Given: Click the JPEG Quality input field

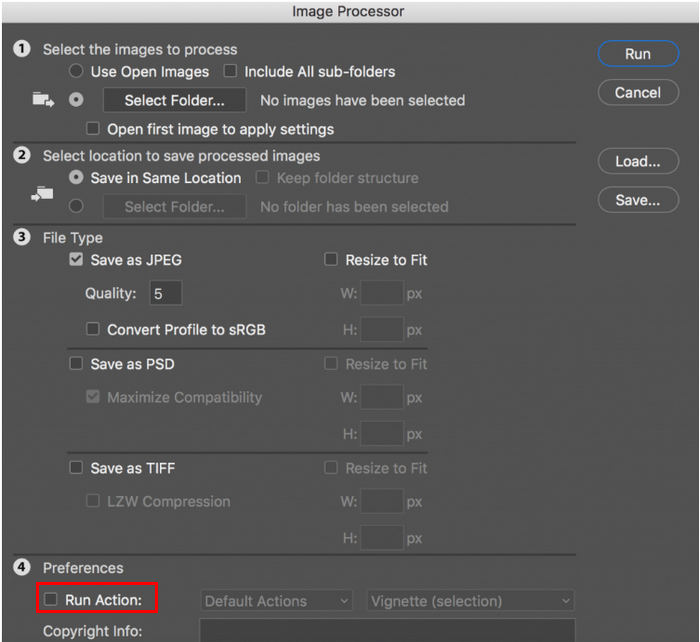Looking at the screenshot, I should (x=166, y=293).
